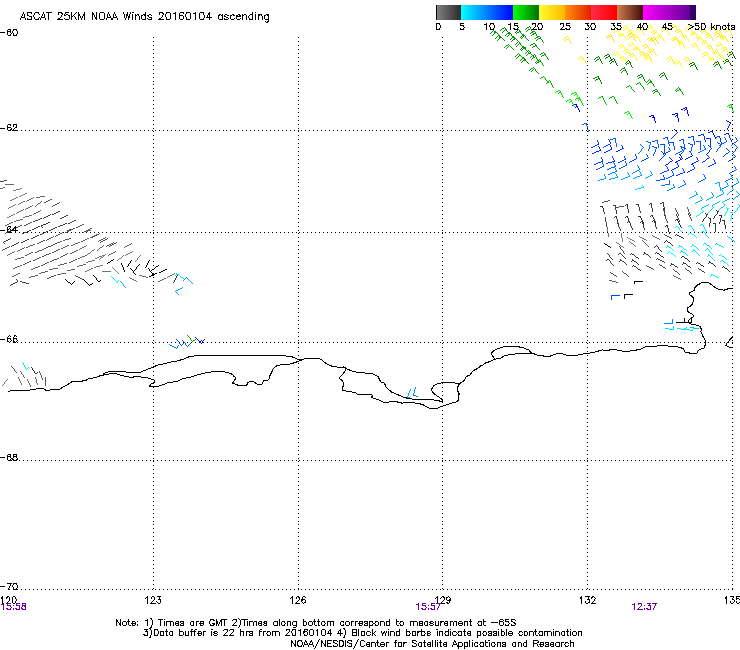This screenshot has width=740, height=650.
Task: Click the -68 latitude label
Action: tap(9, 457)
